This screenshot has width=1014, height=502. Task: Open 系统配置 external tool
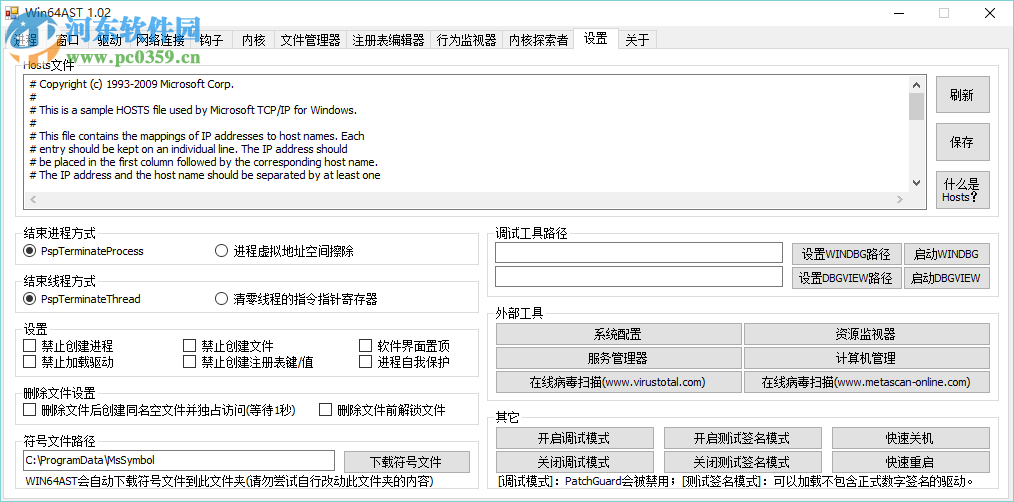pos(618,334)
